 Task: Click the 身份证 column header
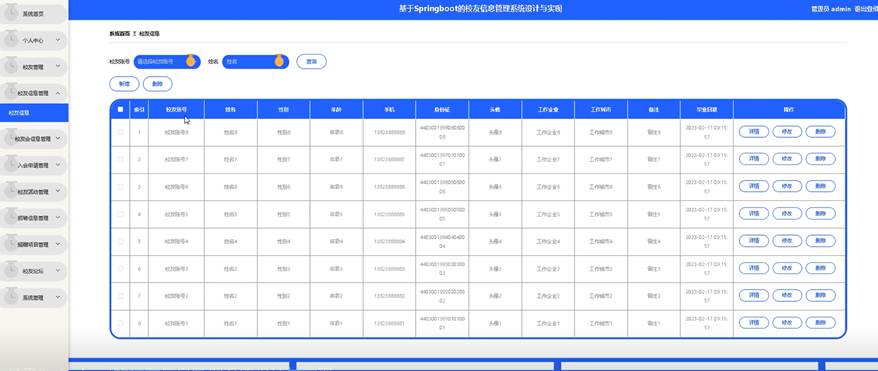pyautogui.click(x=442, y=110)
